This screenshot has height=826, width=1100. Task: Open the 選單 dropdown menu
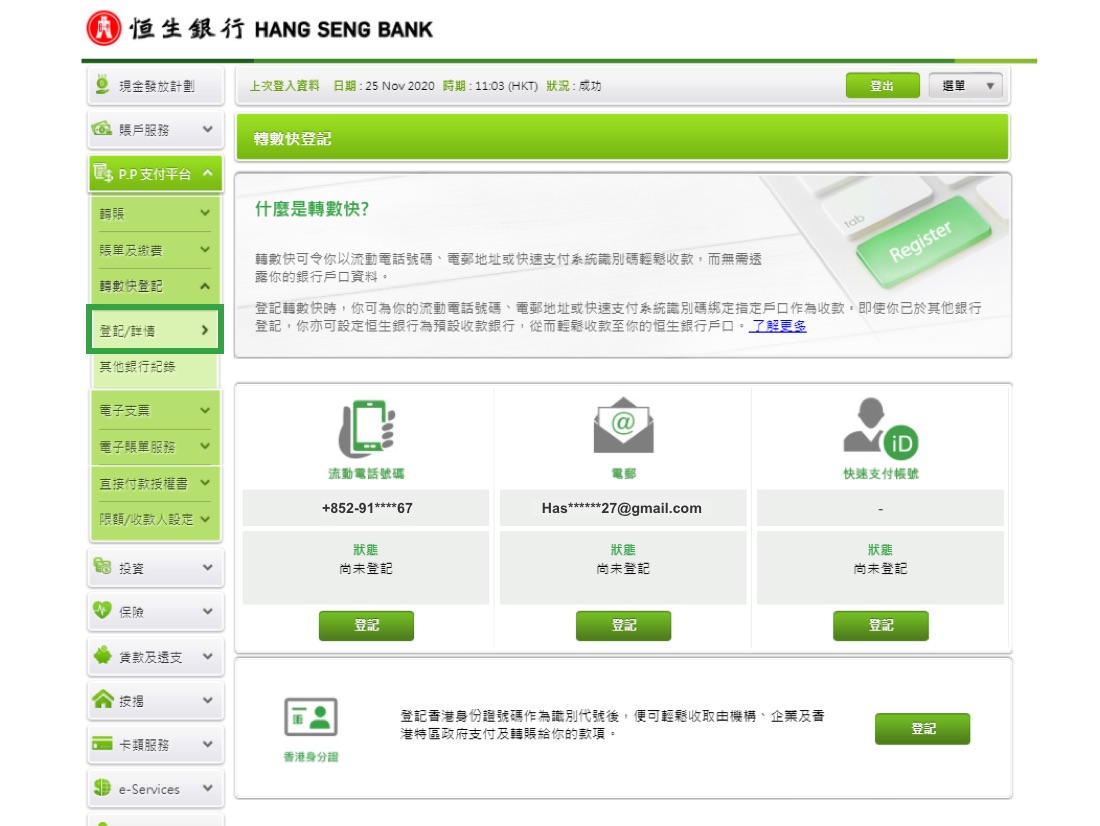click(966, 86)
